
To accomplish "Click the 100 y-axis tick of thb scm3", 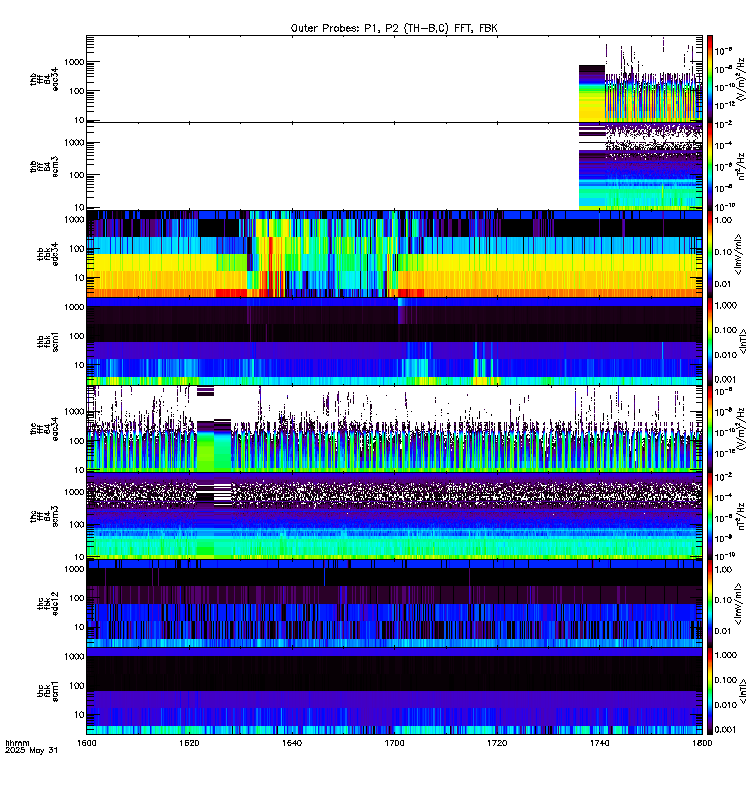I will tap(77, 175).
